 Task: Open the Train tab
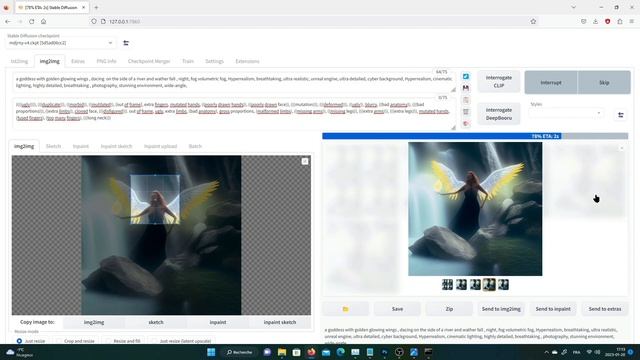188,61
